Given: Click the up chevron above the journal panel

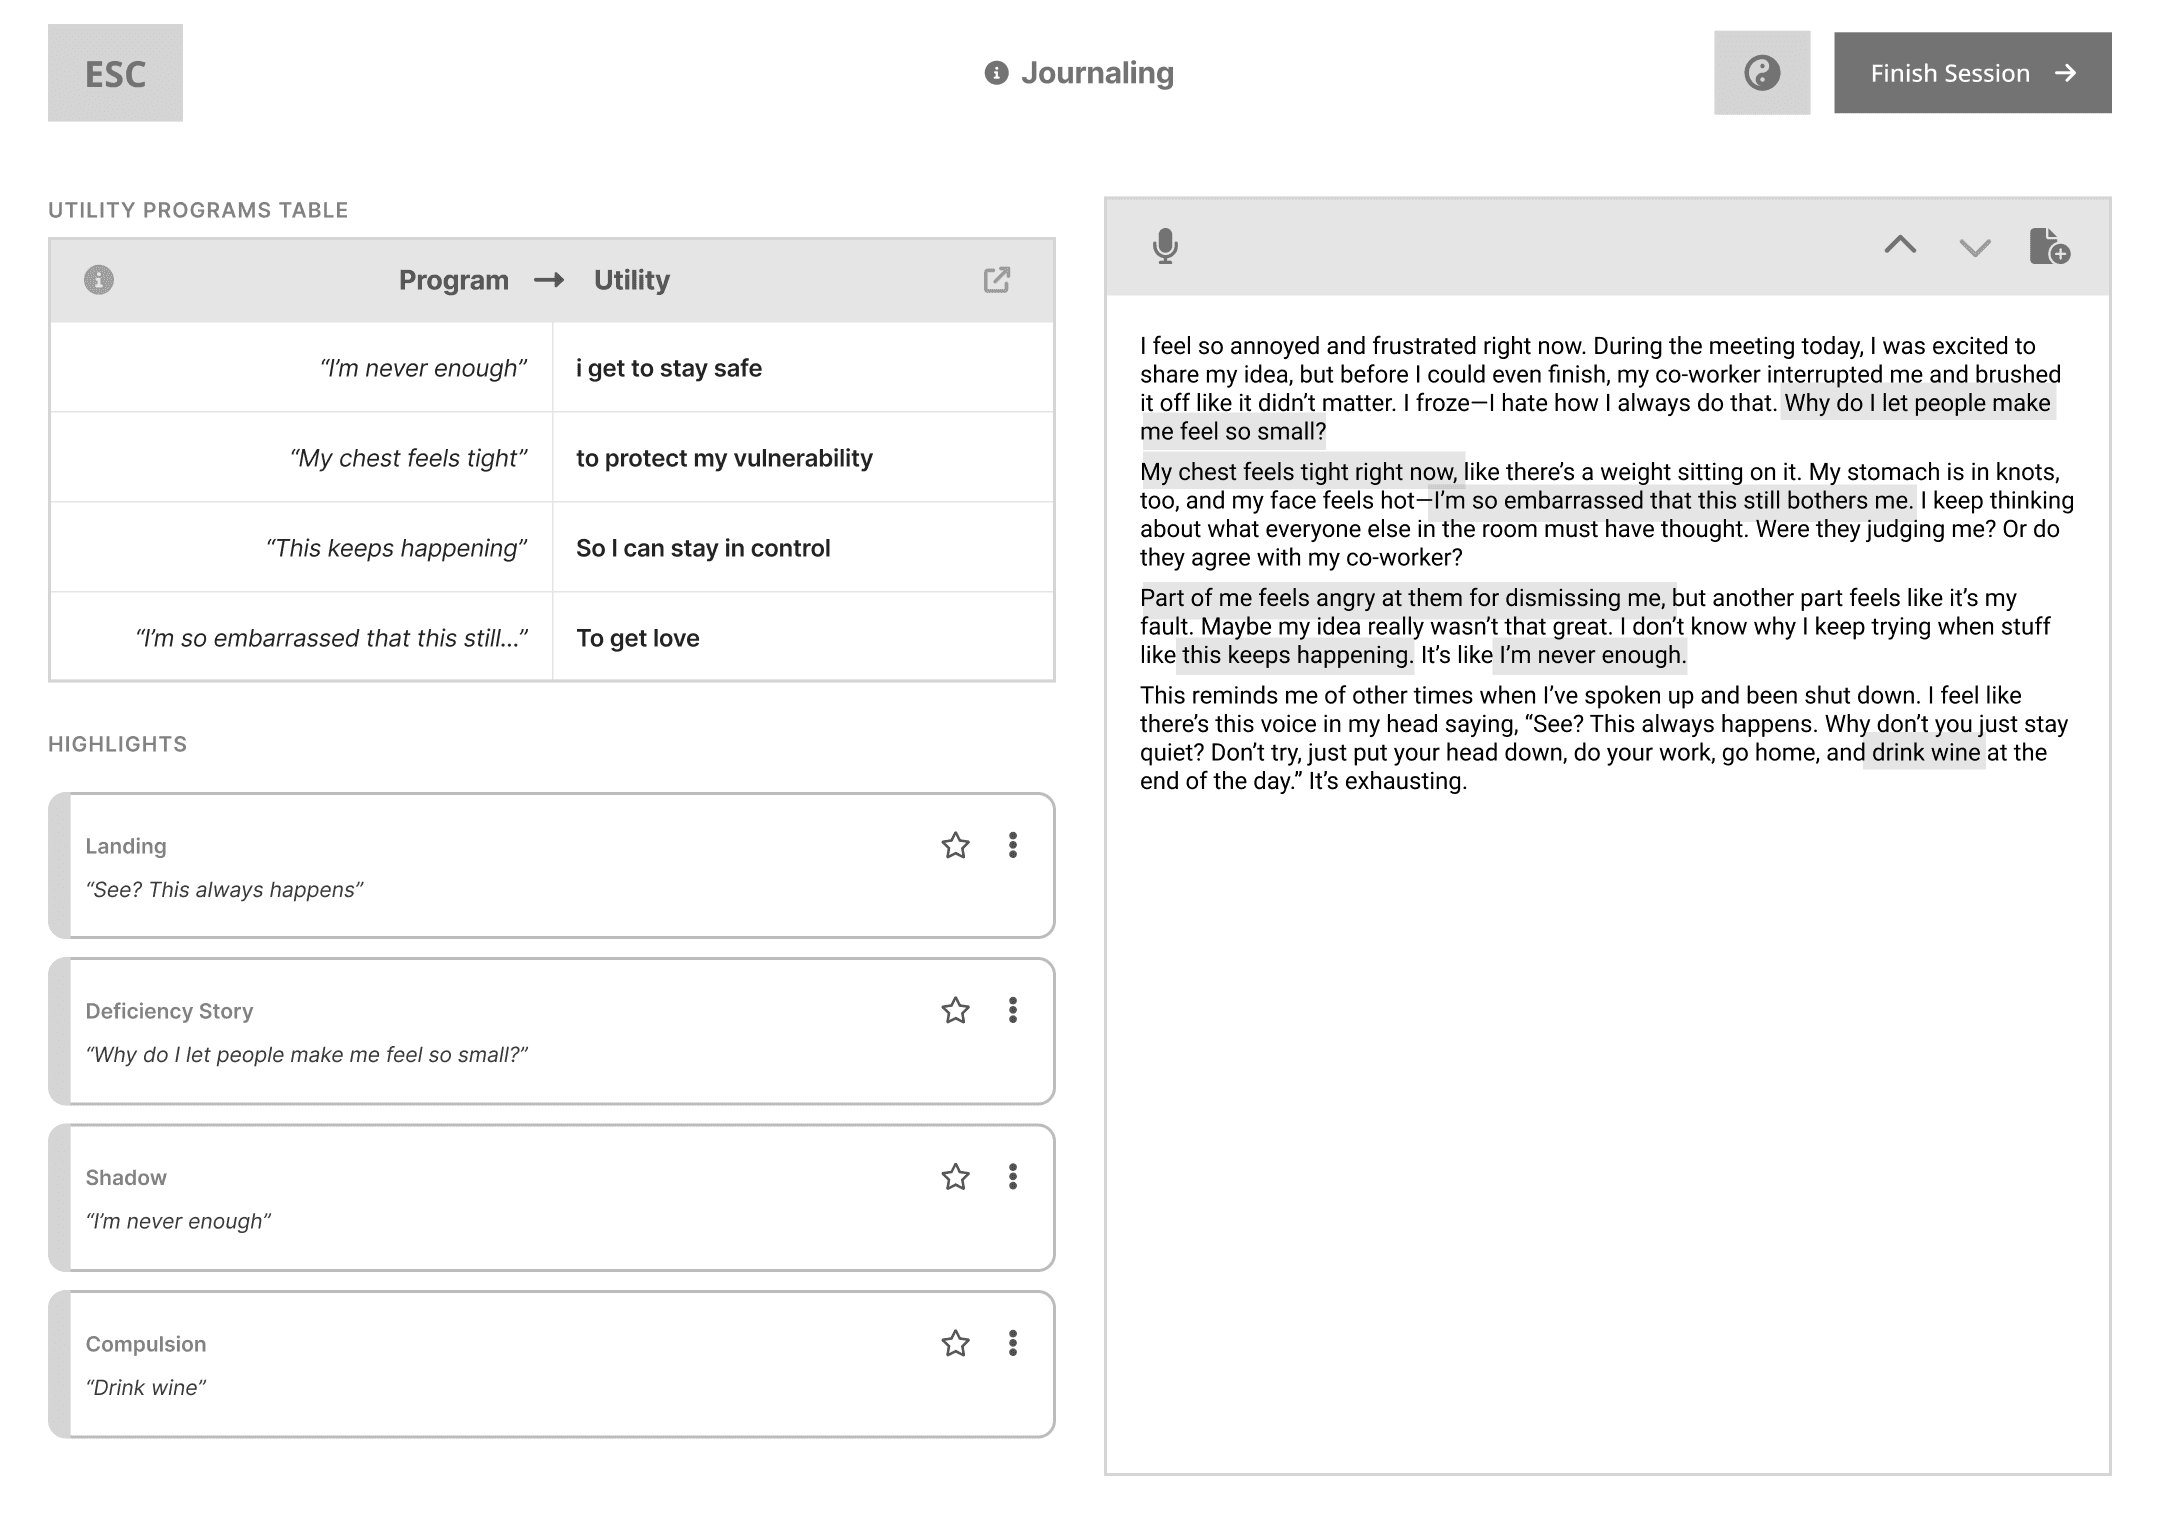Looking at the screenshot, I should pyautogui.click(x=1901, y=248).
